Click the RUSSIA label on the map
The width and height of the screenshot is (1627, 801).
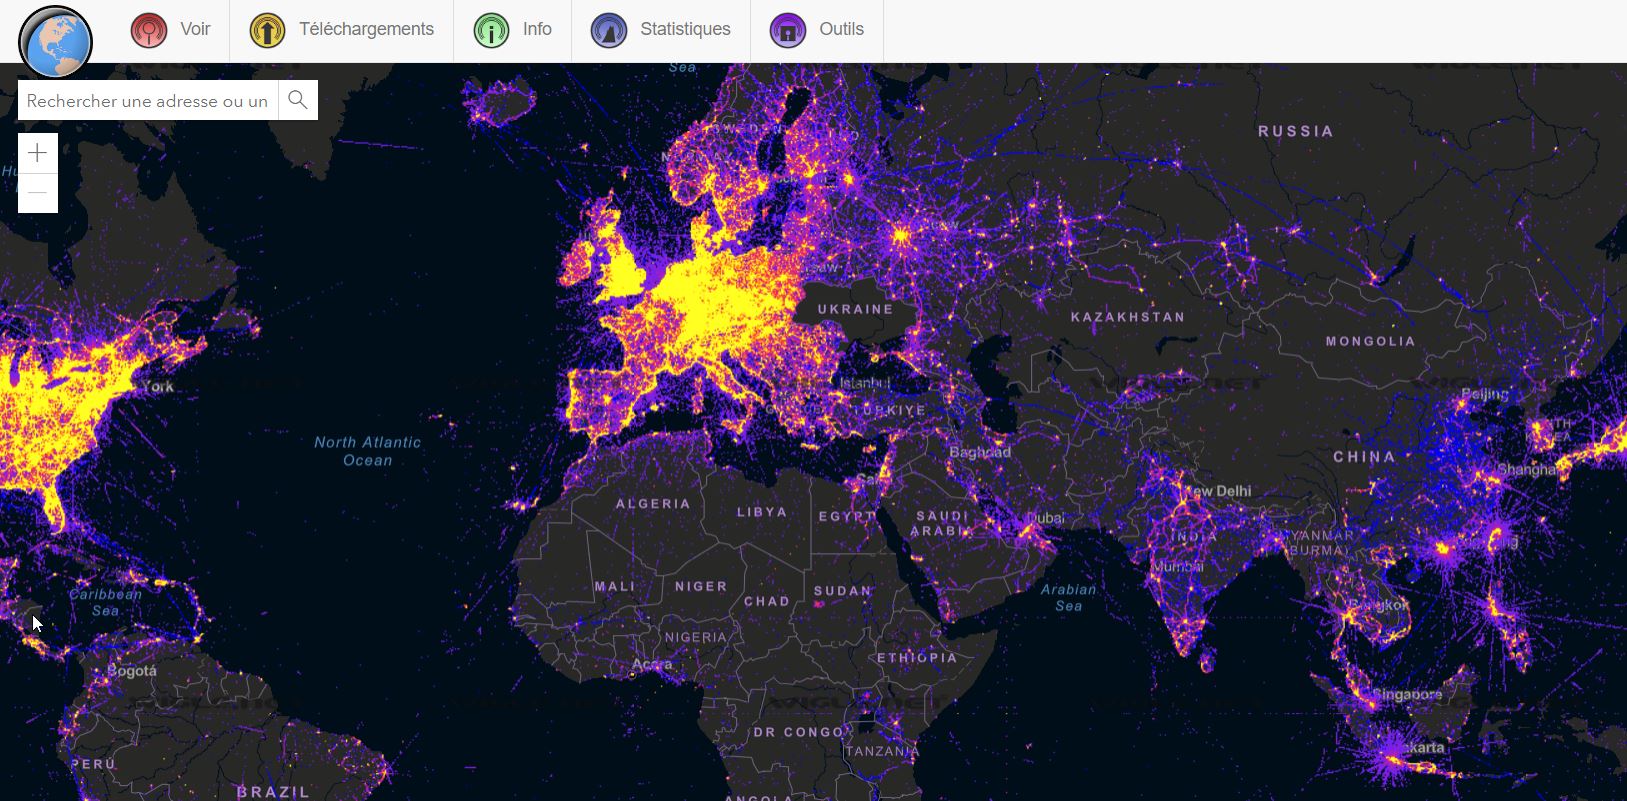click(x=1295, y=131)
